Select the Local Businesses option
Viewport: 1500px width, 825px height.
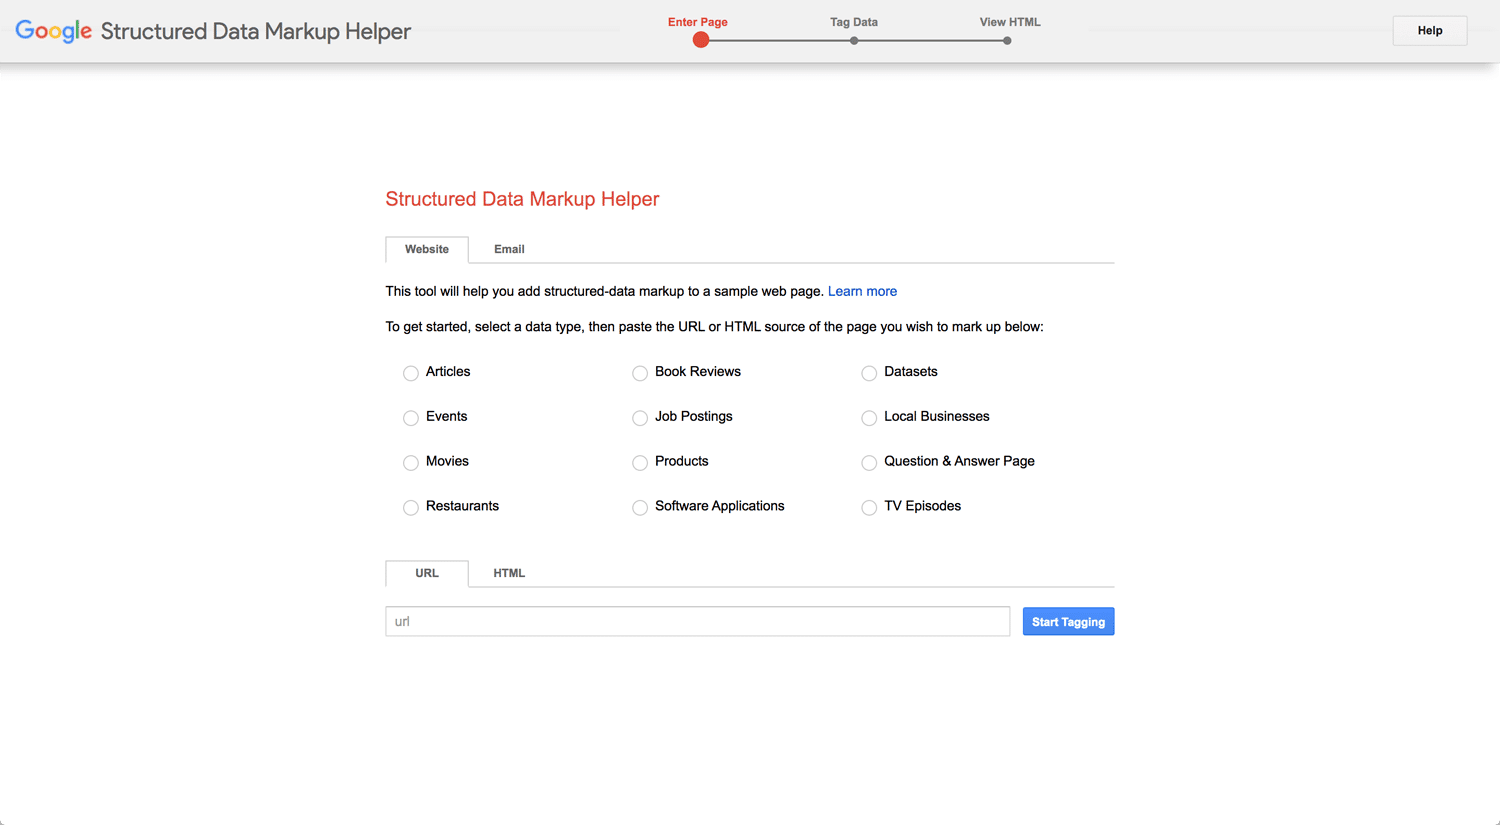[869, 418]
